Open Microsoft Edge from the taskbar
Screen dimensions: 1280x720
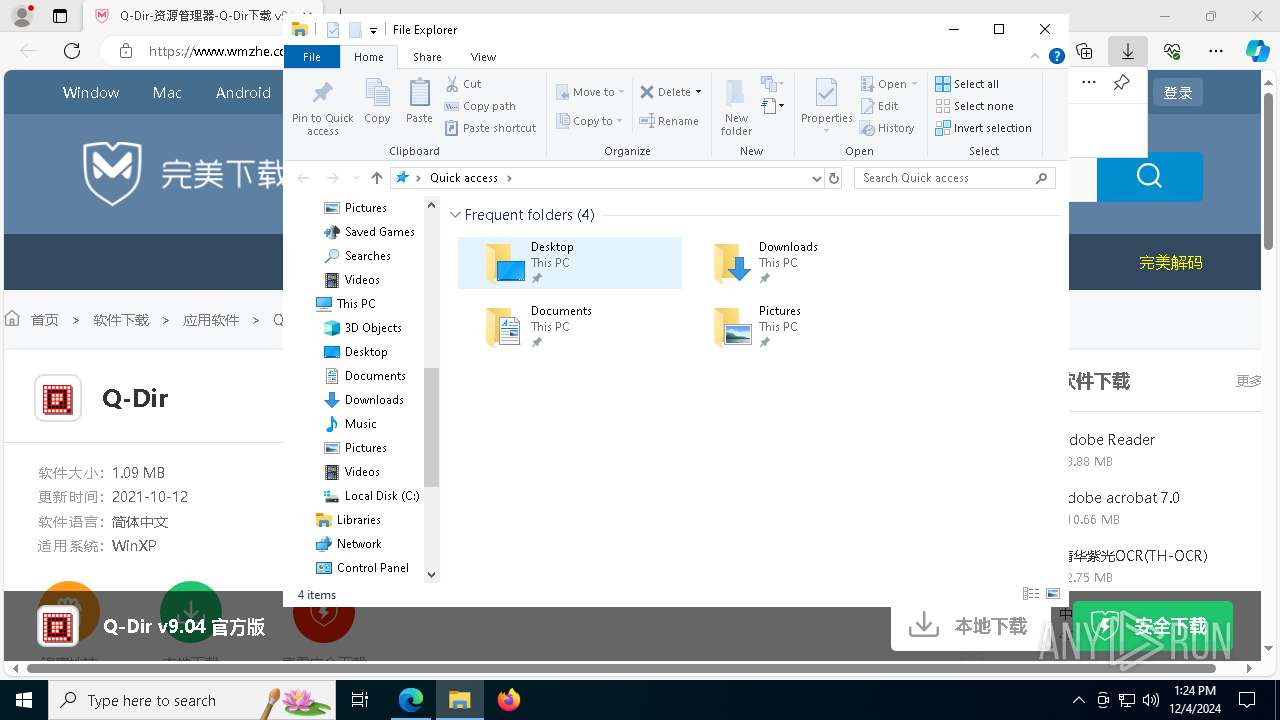point(411,700)
